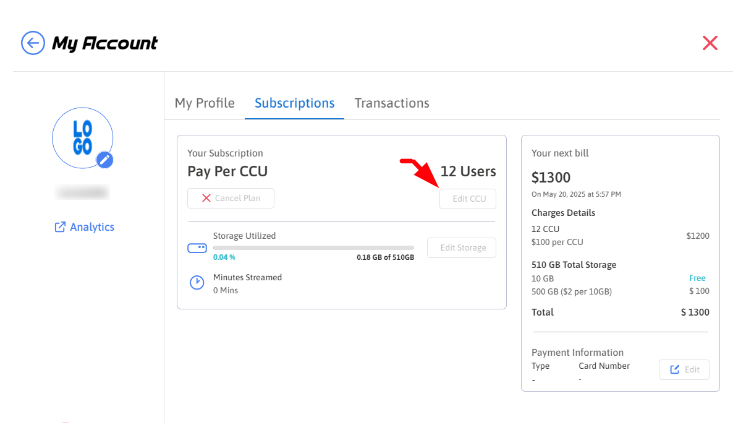
Task: Click the Analytics external link icon
Action: (x=60, y=227)
